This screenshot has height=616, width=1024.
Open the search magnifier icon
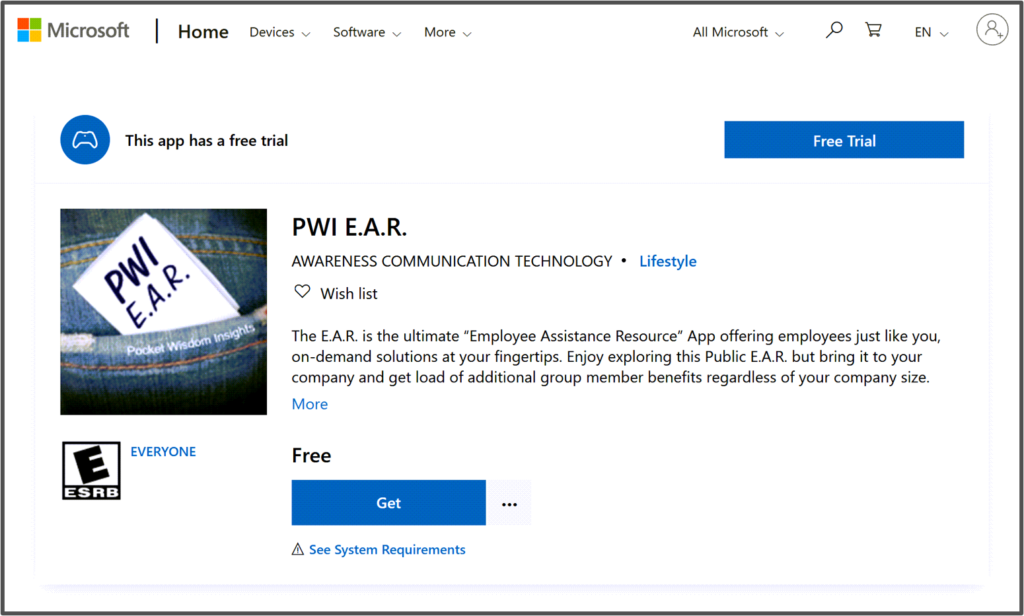click(834, 30)
